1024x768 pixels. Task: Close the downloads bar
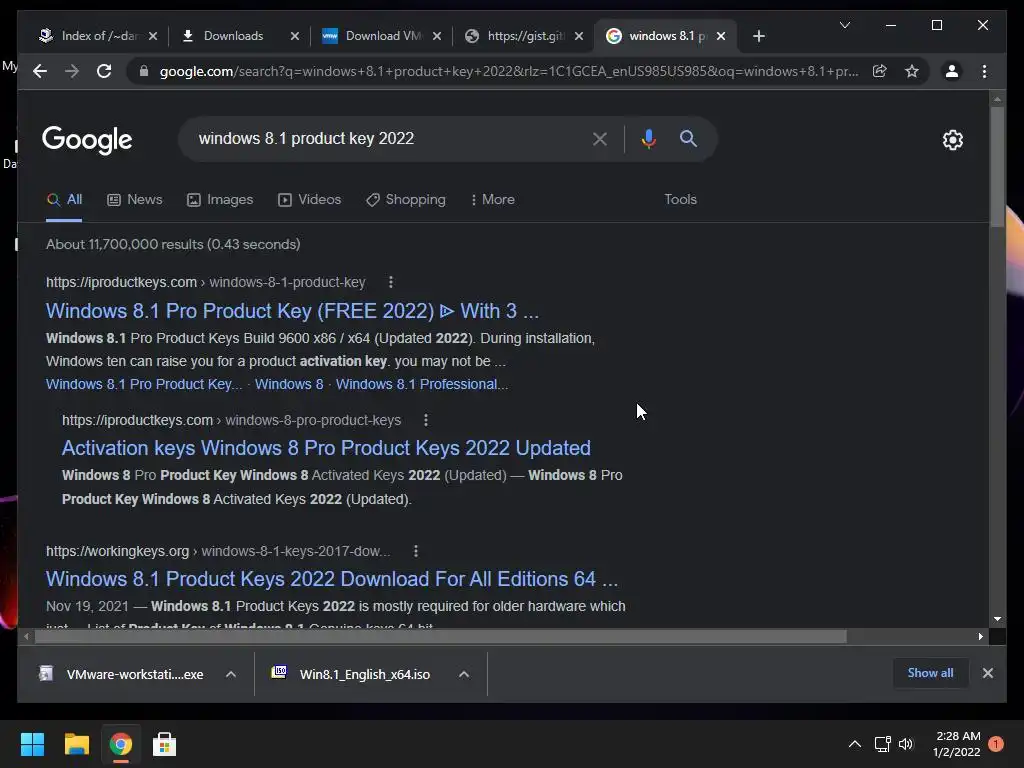[x=987, y=673]
